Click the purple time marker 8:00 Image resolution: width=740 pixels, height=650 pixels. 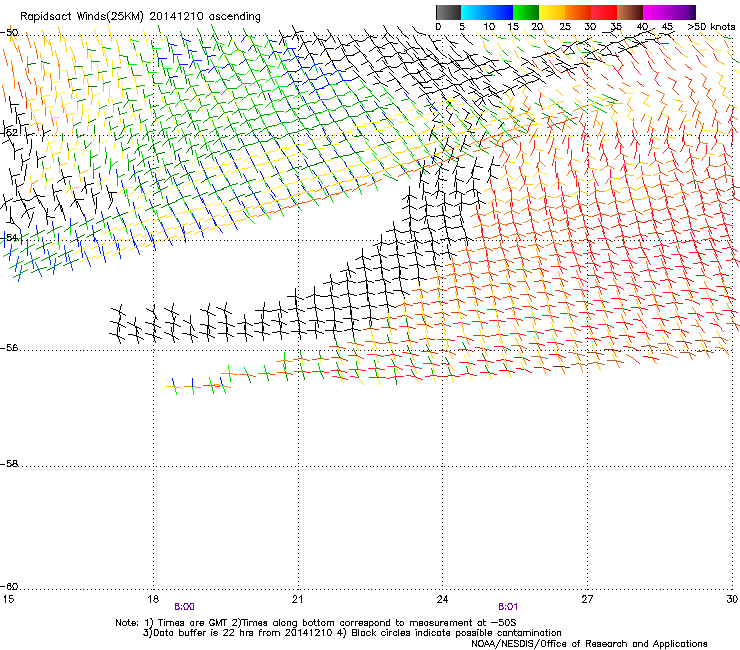click(x=185, y=607)
